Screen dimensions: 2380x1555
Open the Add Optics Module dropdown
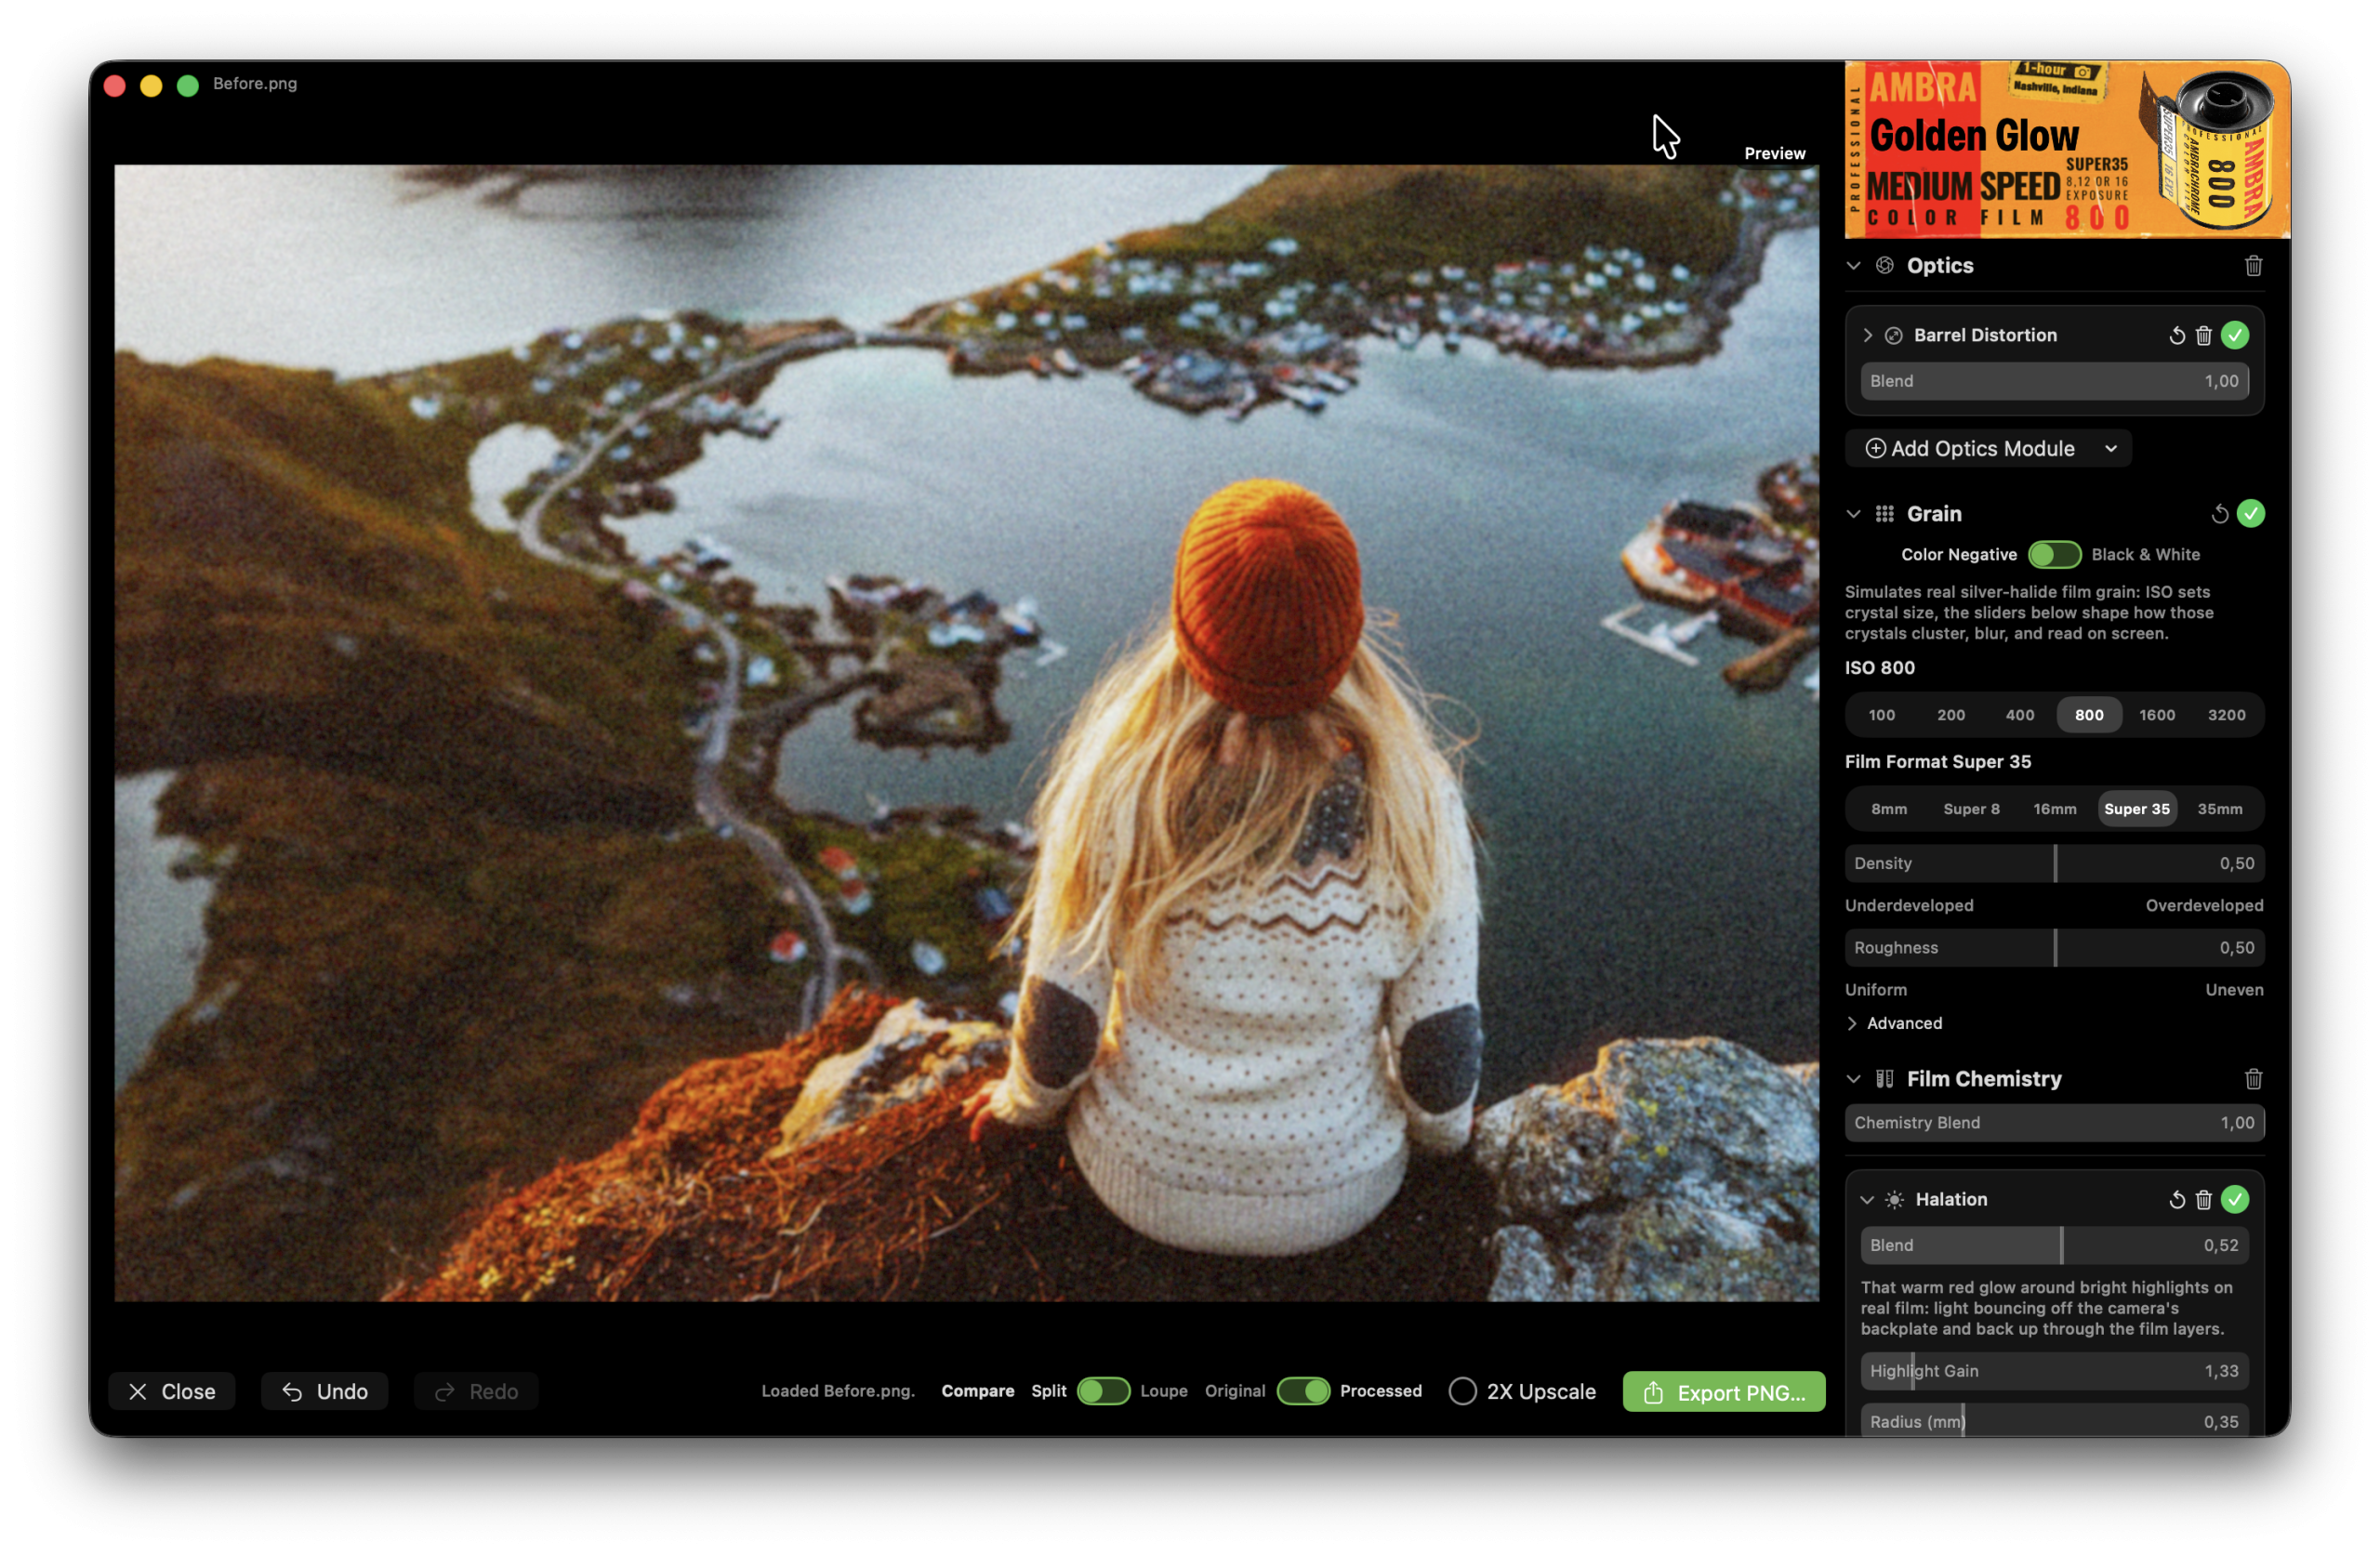1988,449
